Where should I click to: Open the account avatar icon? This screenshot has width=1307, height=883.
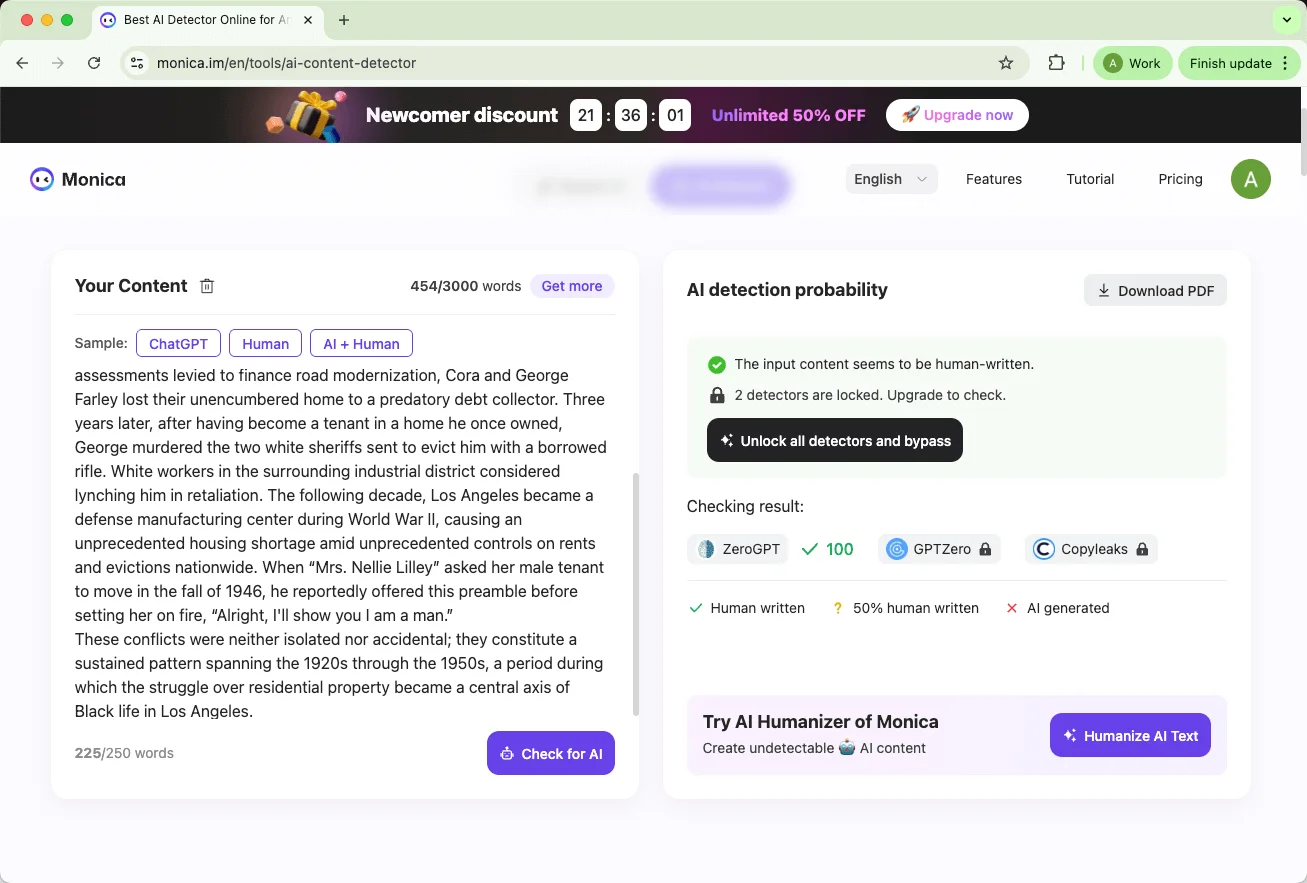point(1250,179)
